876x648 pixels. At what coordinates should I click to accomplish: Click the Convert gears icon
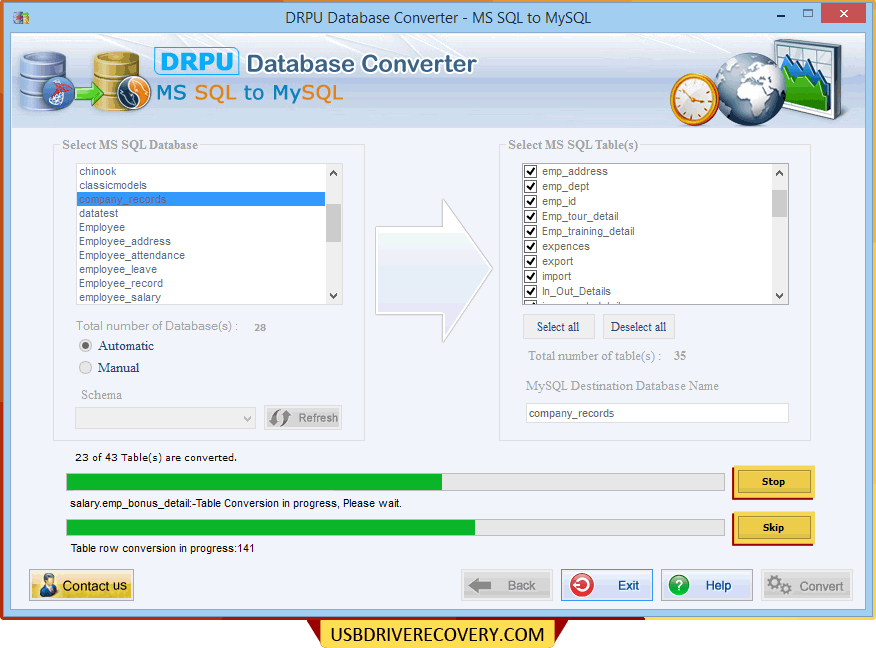pyautogui.click(x=779, y=585)
